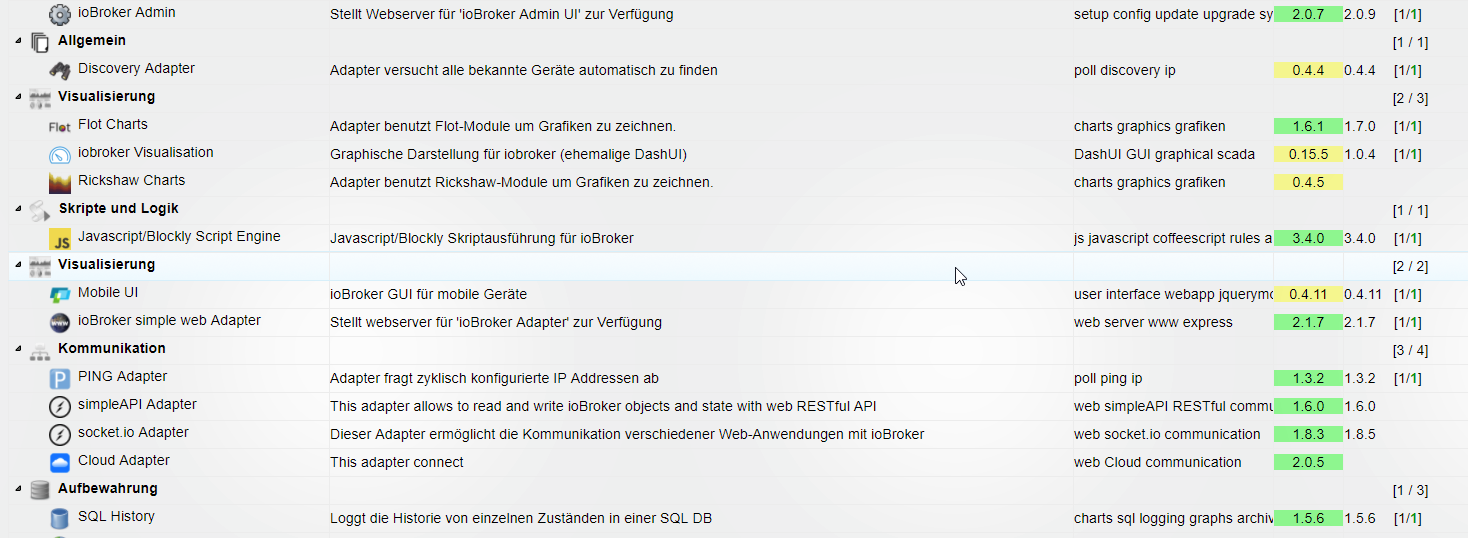Click keywords 'DashUI GUI graphical scada'
1468x538 pixels.
coord(1165,154)
